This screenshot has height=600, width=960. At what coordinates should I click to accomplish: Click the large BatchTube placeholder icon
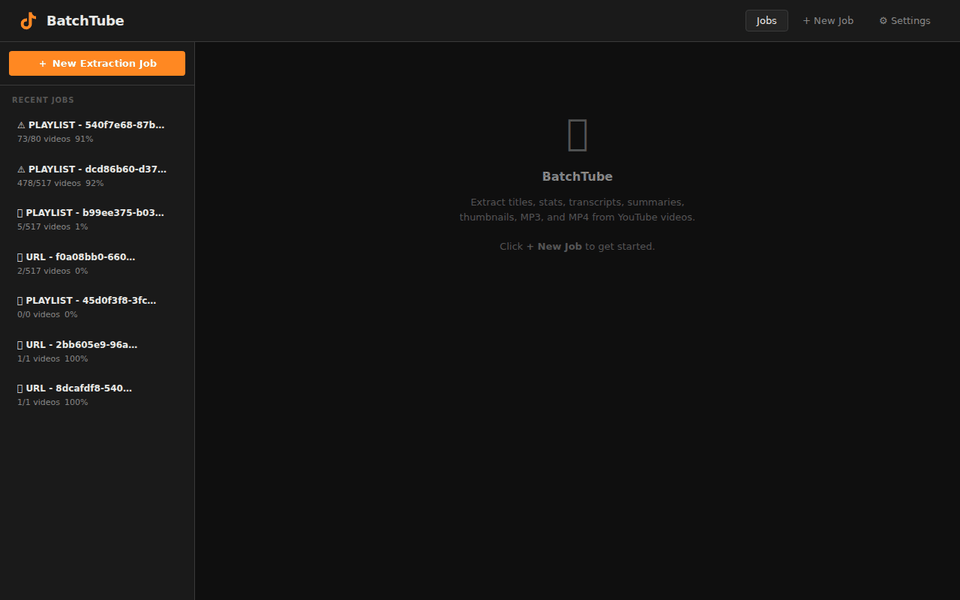click(x=576, y=134)
